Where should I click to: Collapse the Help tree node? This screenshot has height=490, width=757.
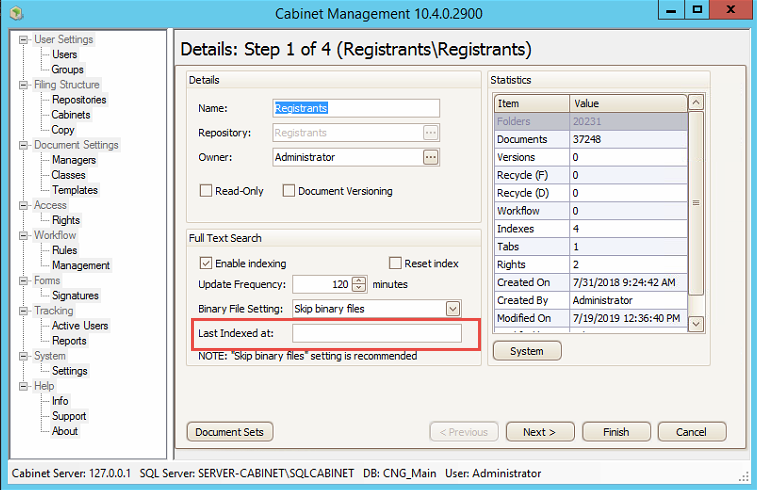click(23, 386)
